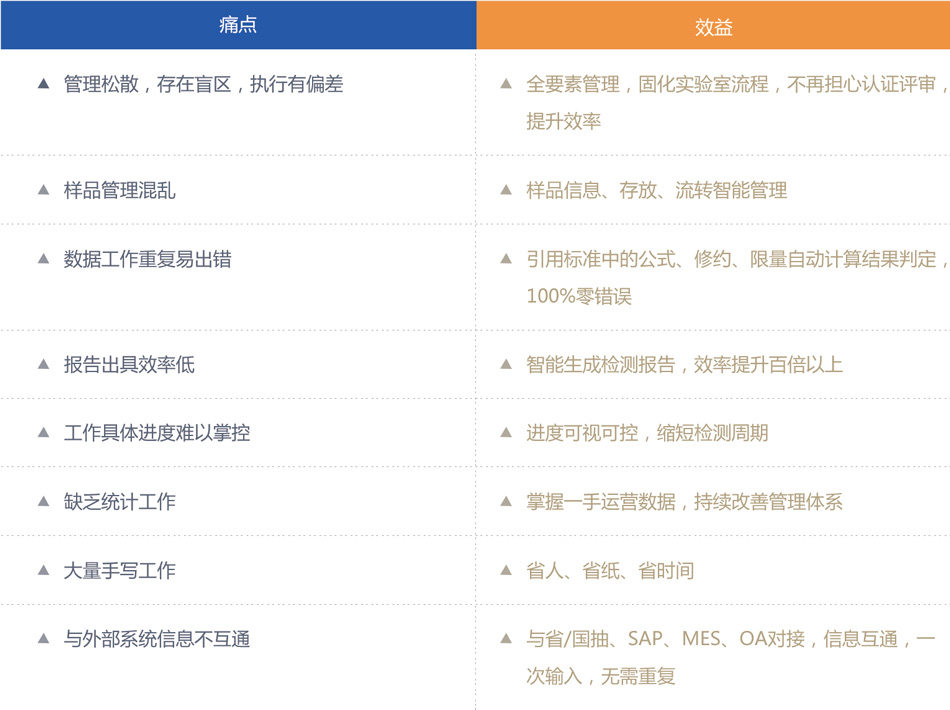This screenshot has width=950, height=710.
Task: Click text 报告出具效率低
Action: click(129, 364)
